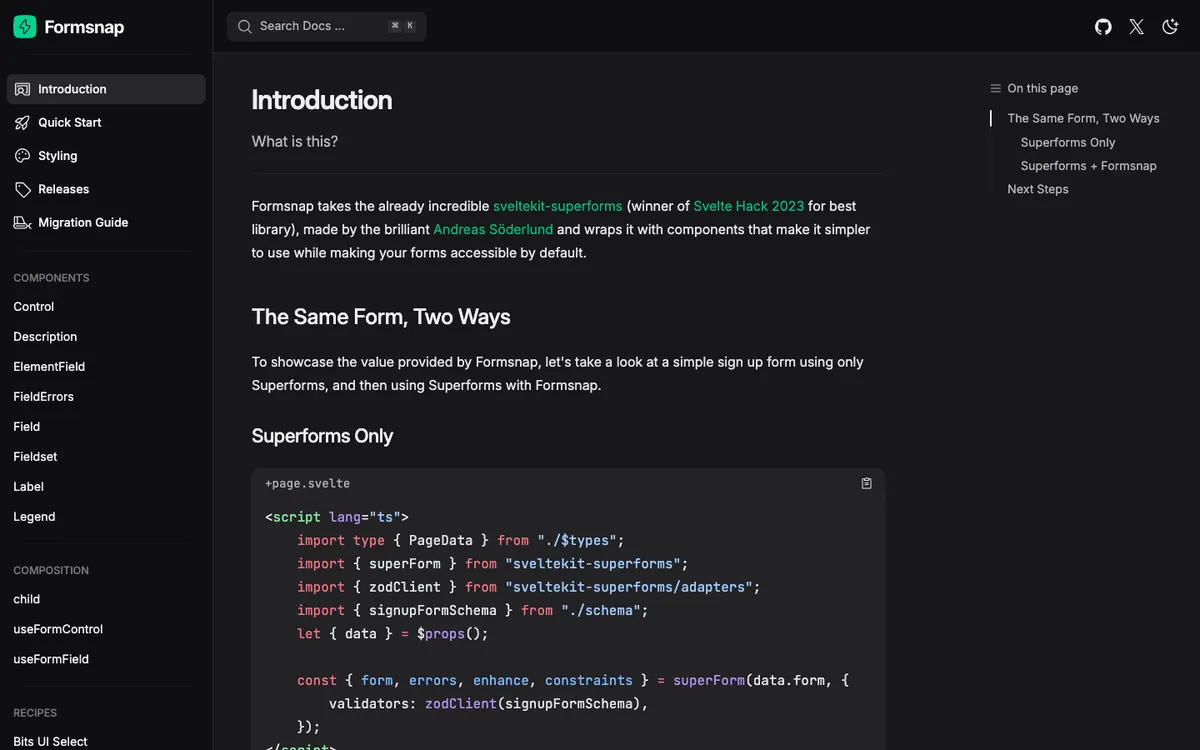Screen dimensions: 1200x750
Task: Open the child composition page
Action: (27, 599)
